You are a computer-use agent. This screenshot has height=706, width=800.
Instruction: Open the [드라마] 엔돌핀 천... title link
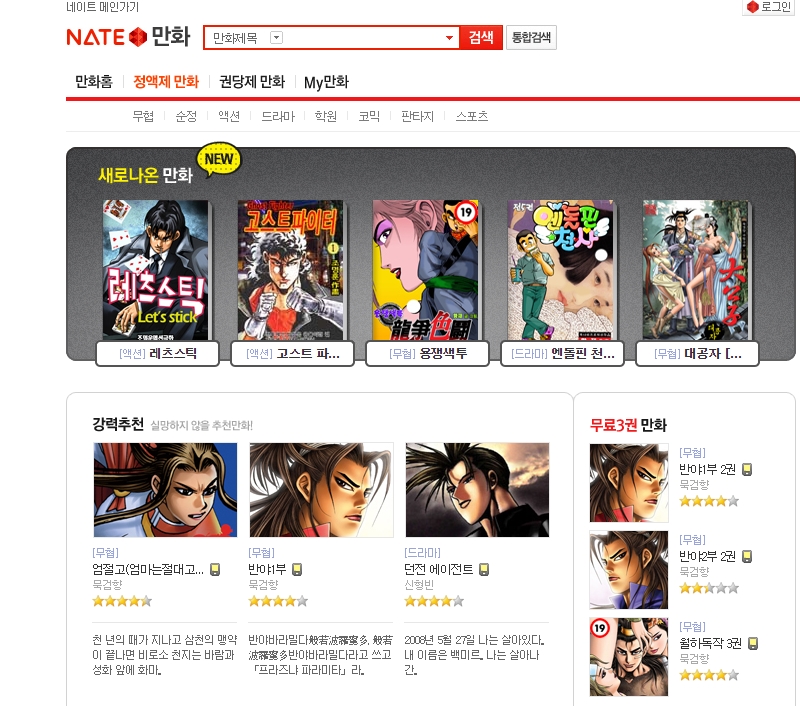pyautogui.click(x=563, y=354)
